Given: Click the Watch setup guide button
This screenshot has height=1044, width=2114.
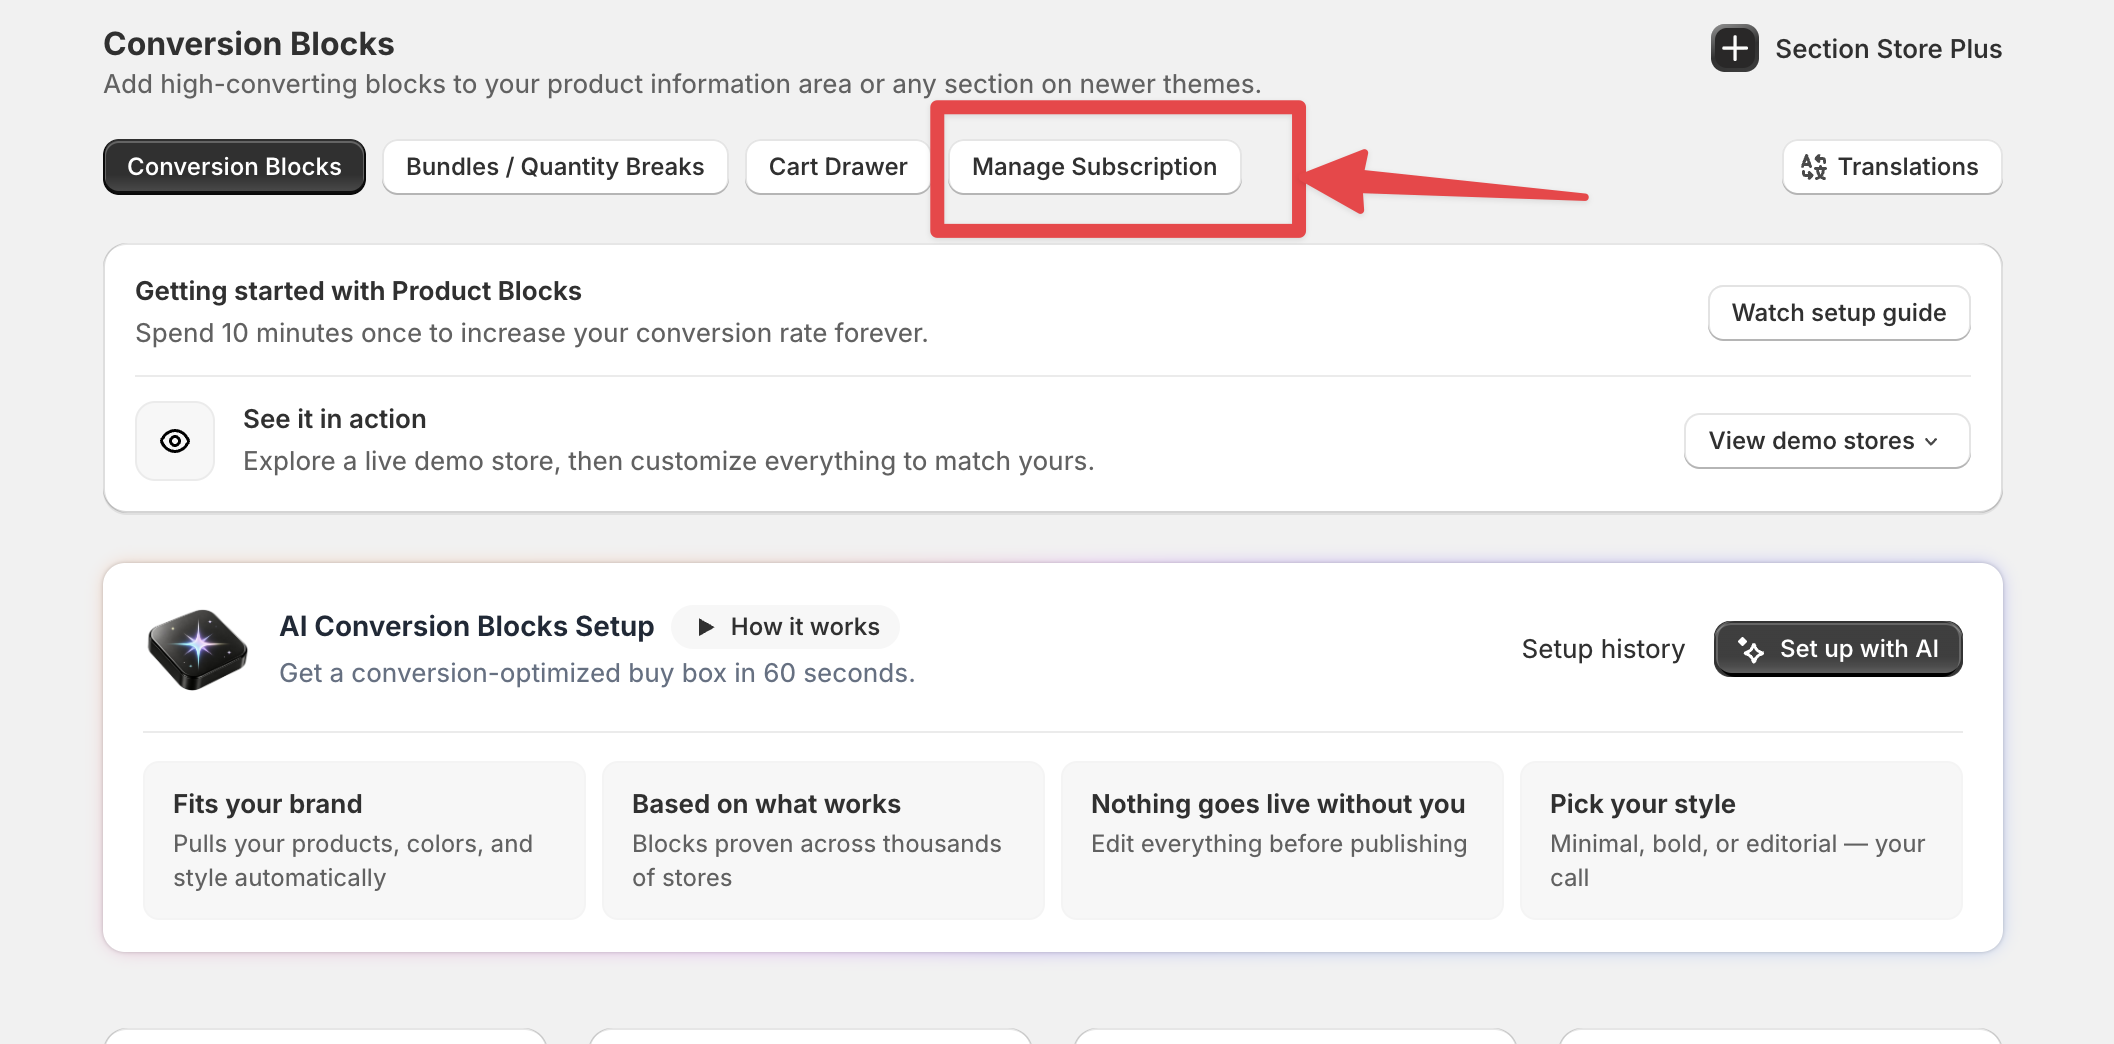Looking at the screenshot, I should coord(1839,313).
